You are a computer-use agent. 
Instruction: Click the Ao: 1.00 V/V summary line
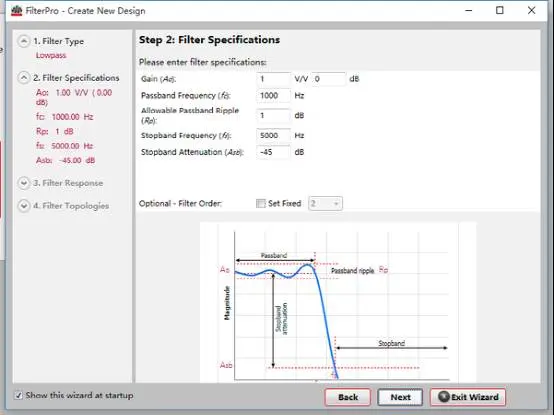point(74,97)
